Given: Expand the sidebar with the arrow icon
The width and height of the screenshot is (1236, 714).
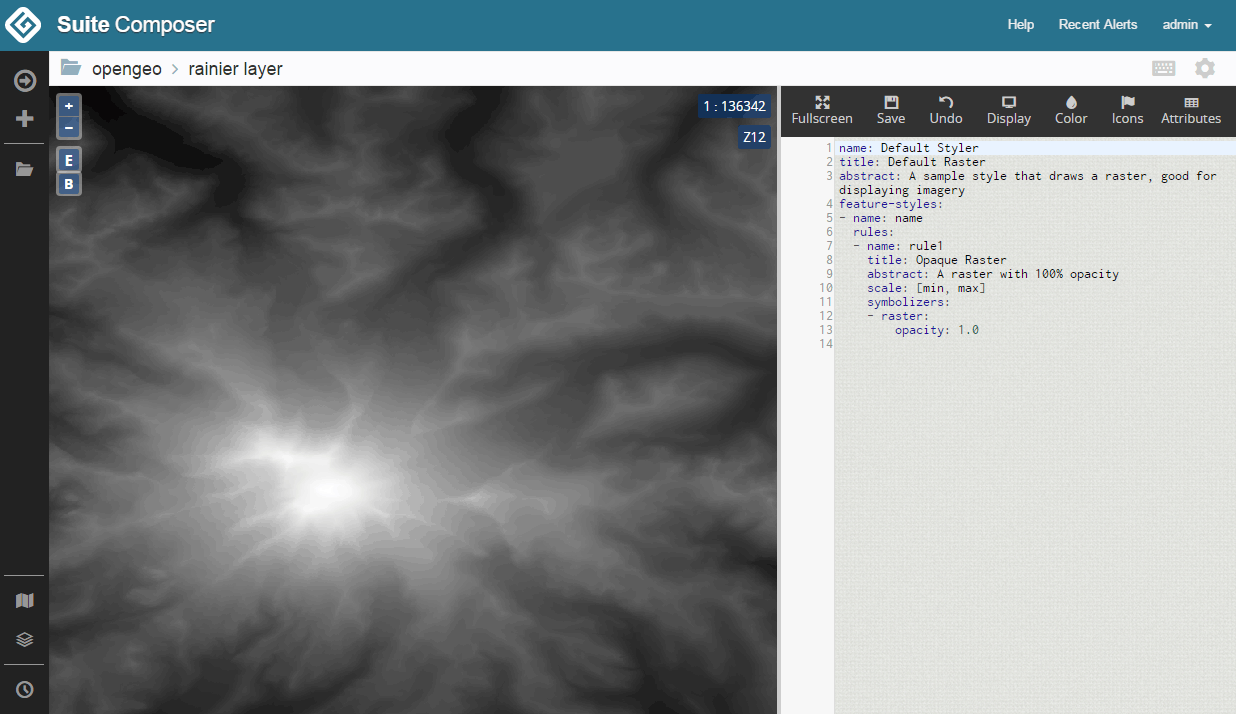Looking at the screenshot, I should [25, 81].
